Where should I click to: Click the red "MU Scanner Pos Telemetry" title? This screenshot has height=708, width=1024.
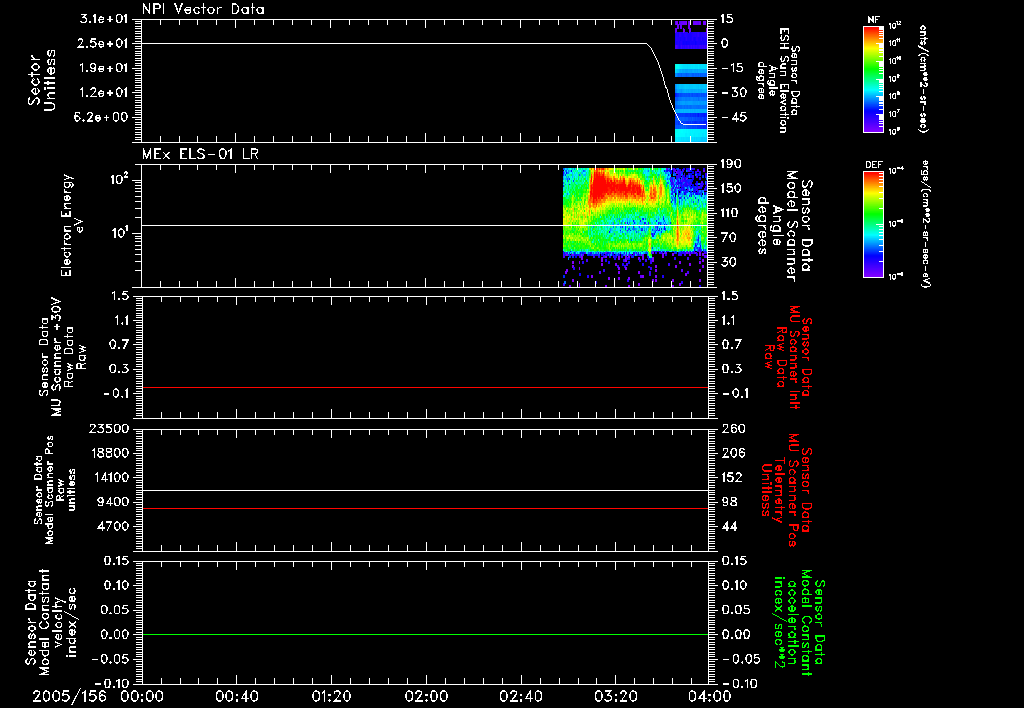coord(787,490)
